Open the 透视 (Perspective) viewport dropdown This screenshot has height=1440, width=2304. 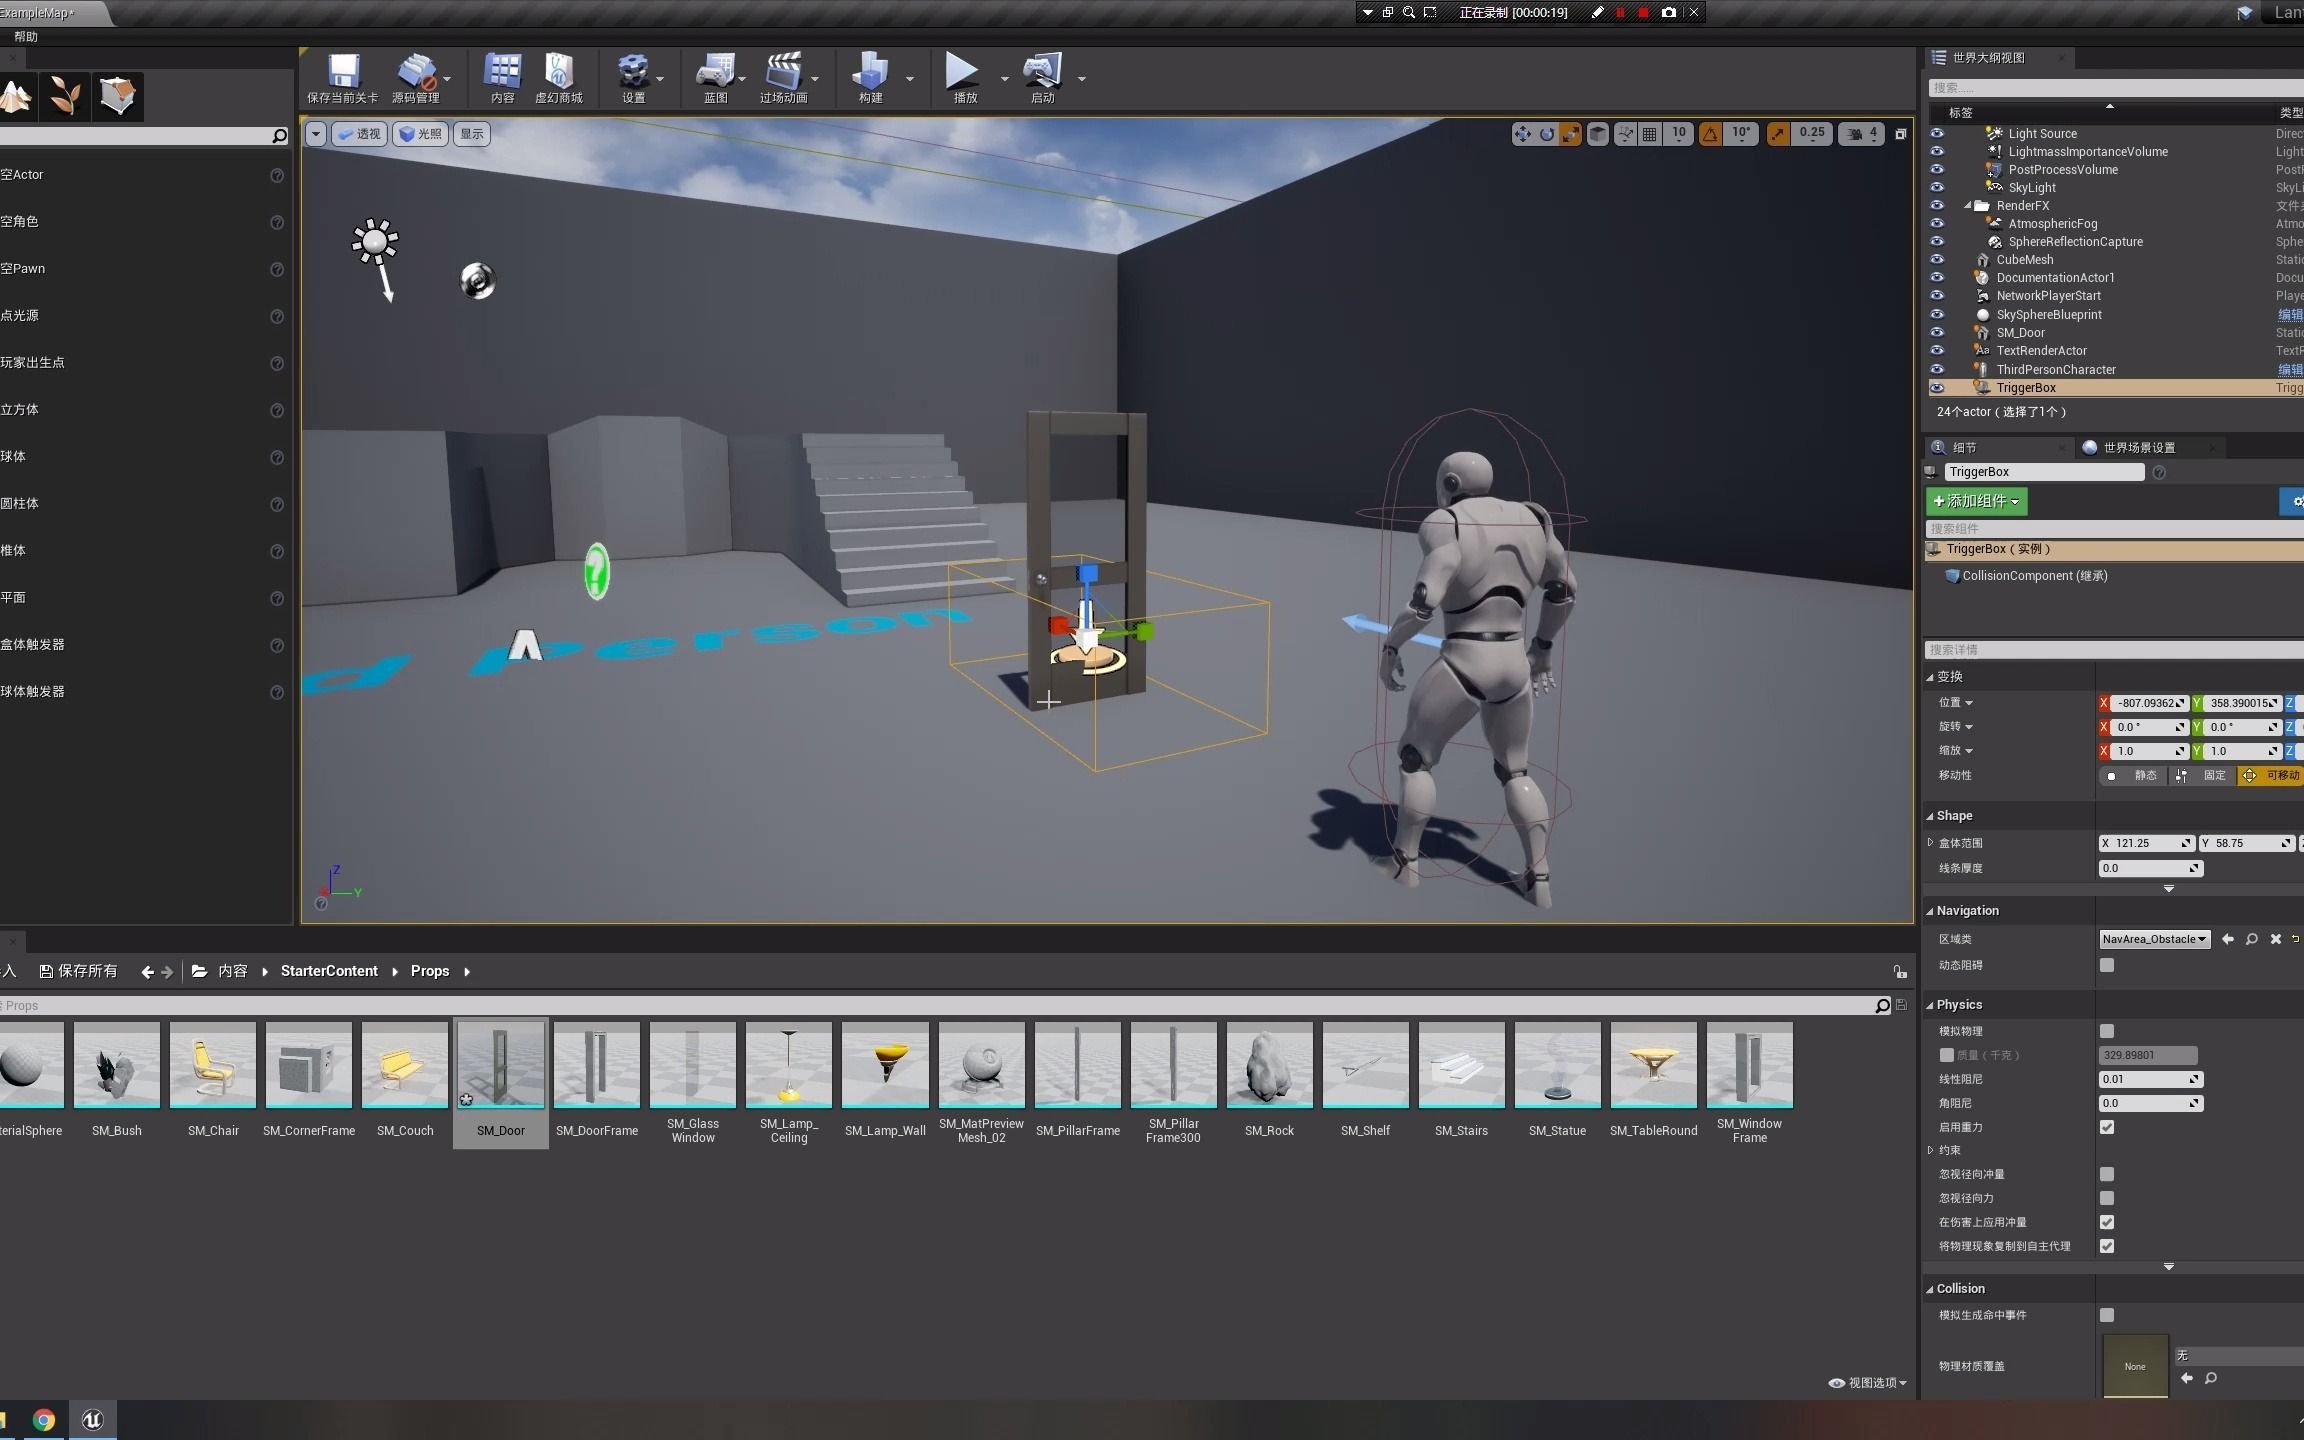point(358,133)
